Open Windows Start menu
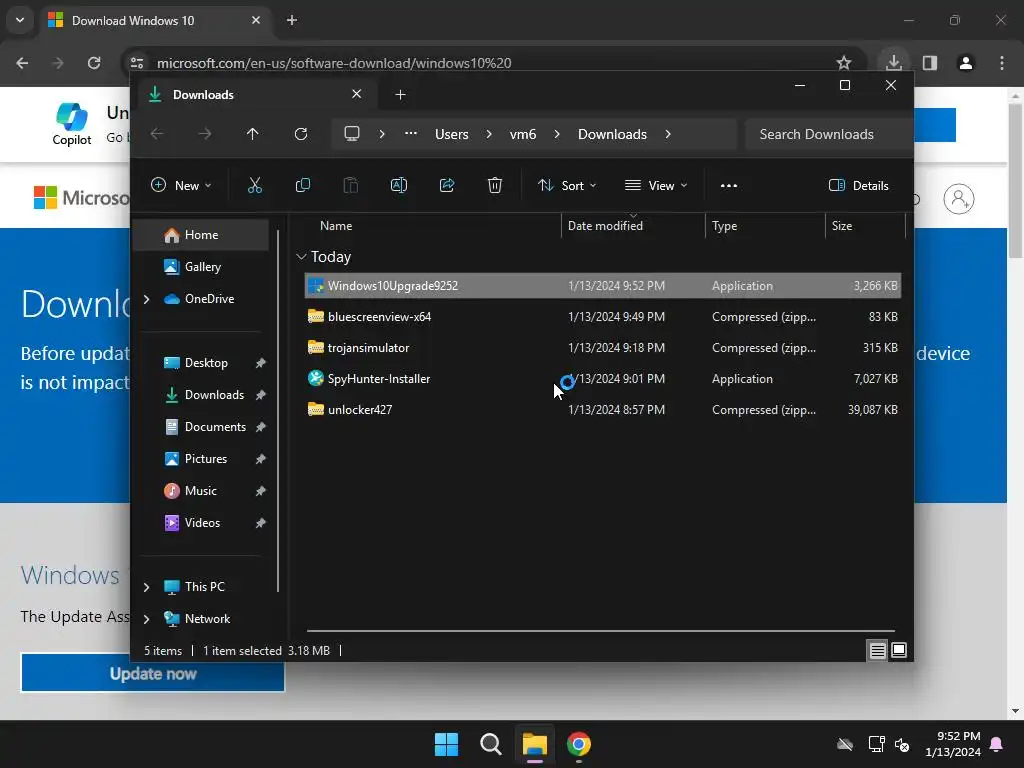1024x768 pixels. pos(447,744)
